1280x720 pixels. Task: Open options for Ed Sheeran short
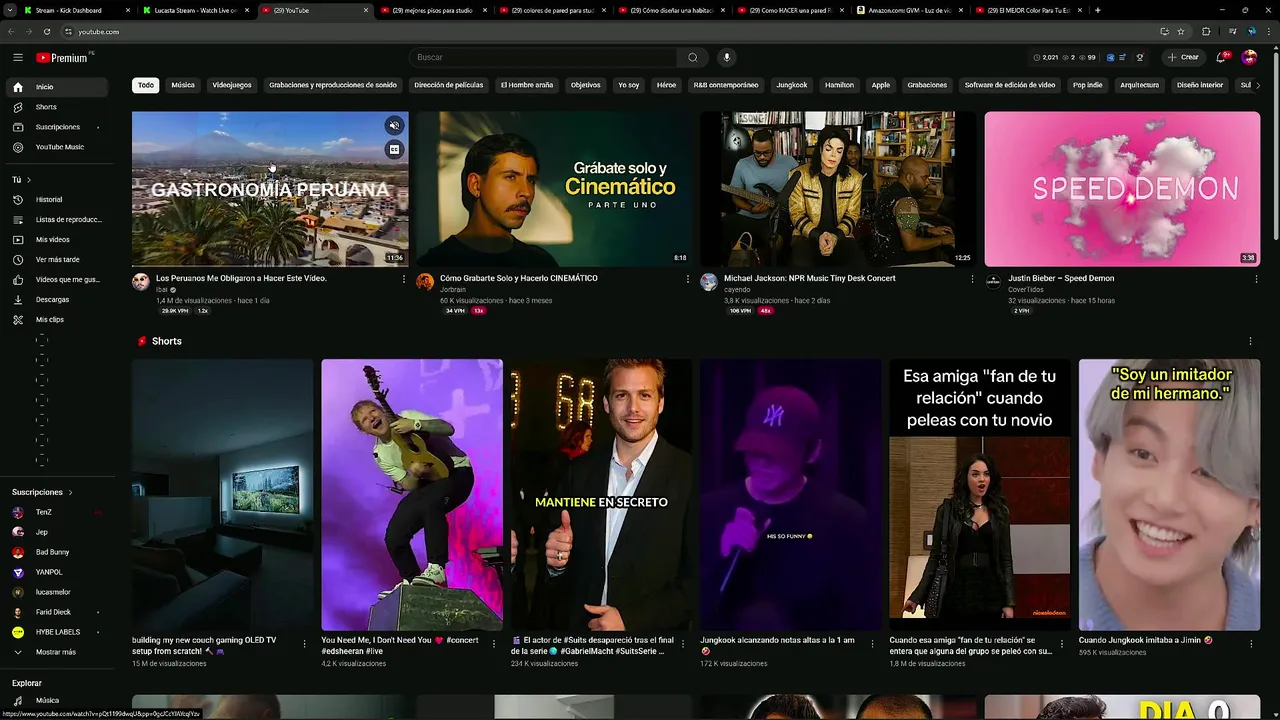(x=494, y=644)
